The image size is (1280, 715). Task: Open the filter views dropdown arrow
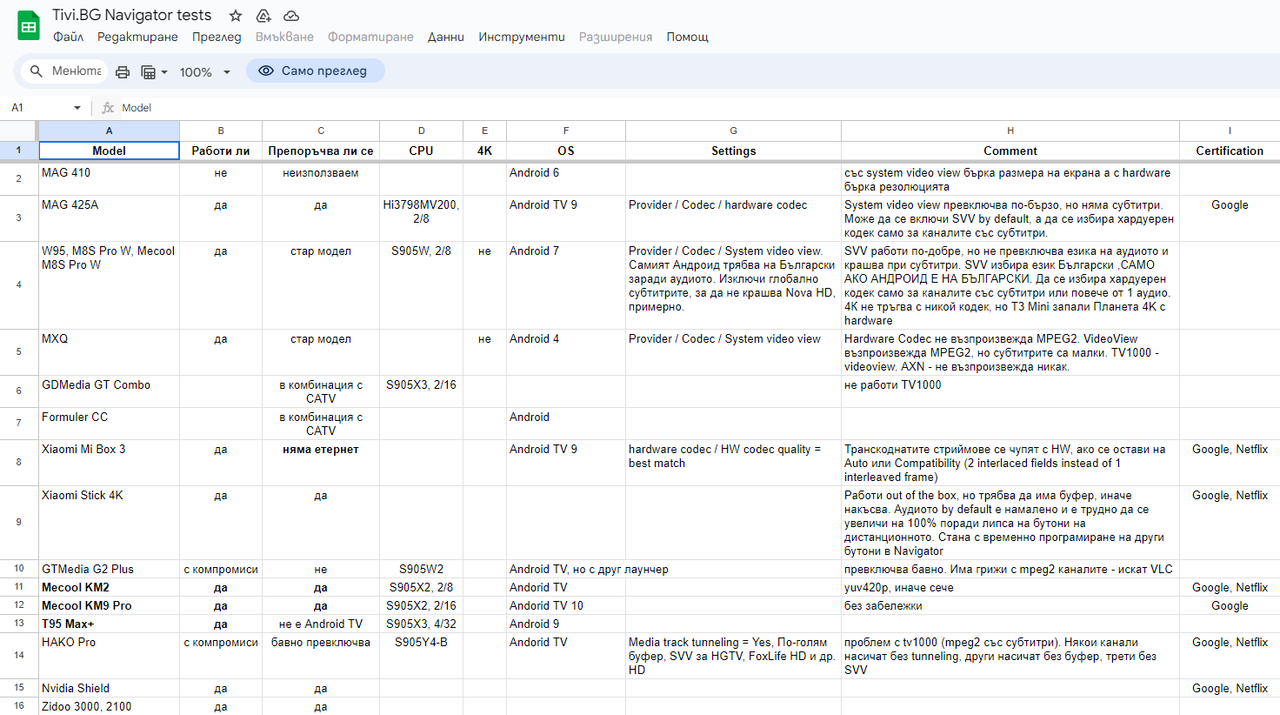[164, 72]
